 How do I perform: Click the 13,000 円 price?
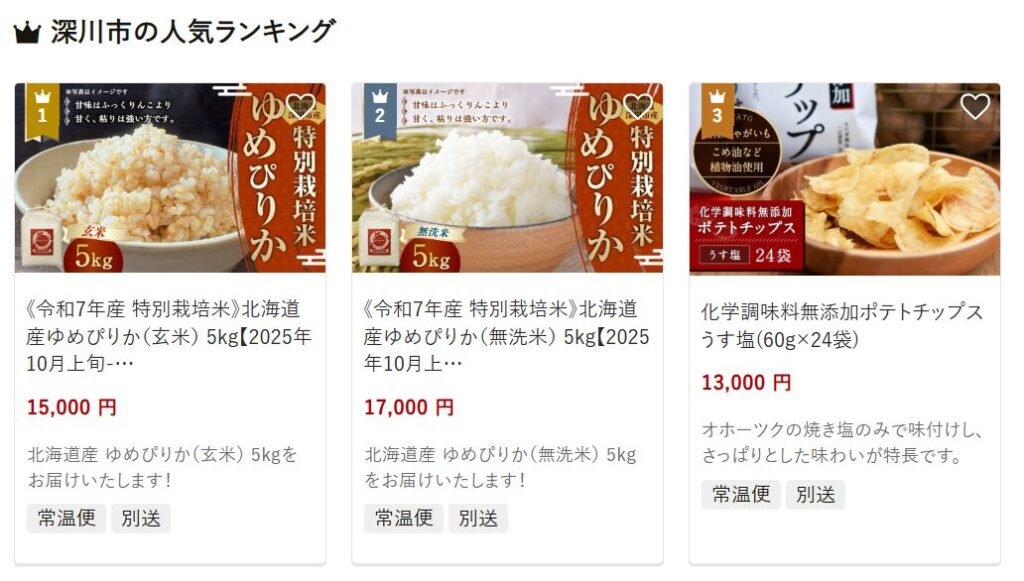click(746, 383)
